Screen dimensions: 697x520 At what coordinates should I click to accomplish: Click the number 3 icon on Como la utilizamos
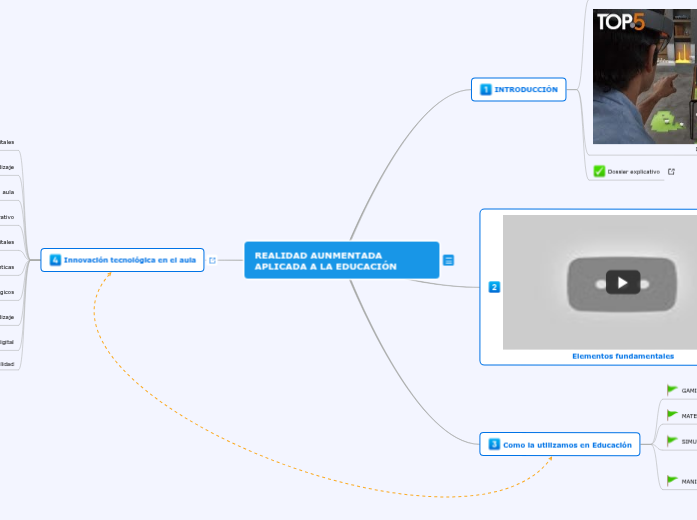pos(494,445)
